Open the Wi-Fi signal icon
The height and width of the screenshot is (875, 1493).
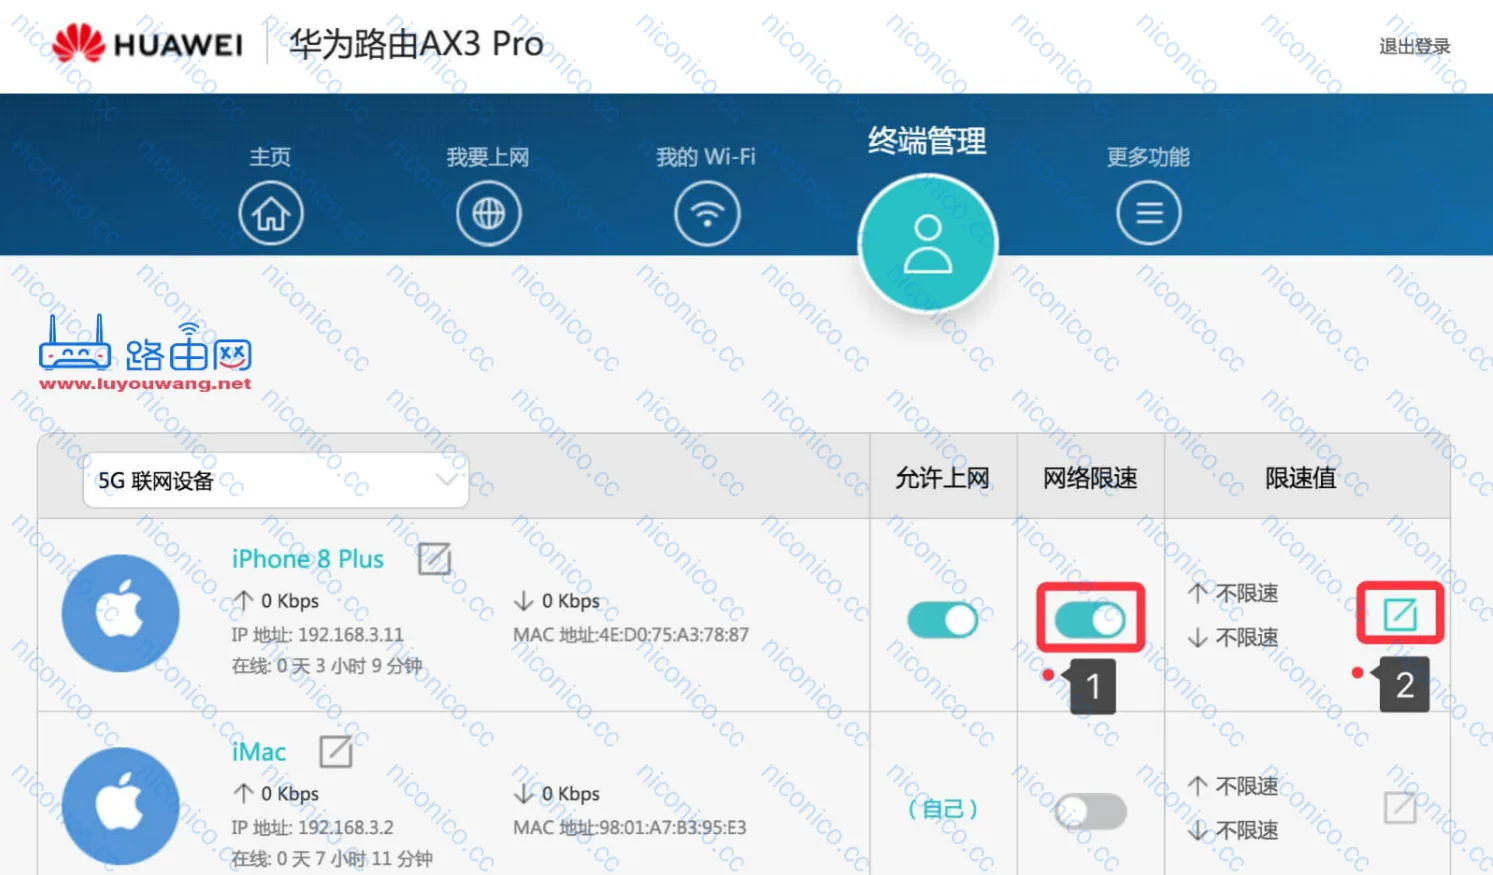pos(707,213)
